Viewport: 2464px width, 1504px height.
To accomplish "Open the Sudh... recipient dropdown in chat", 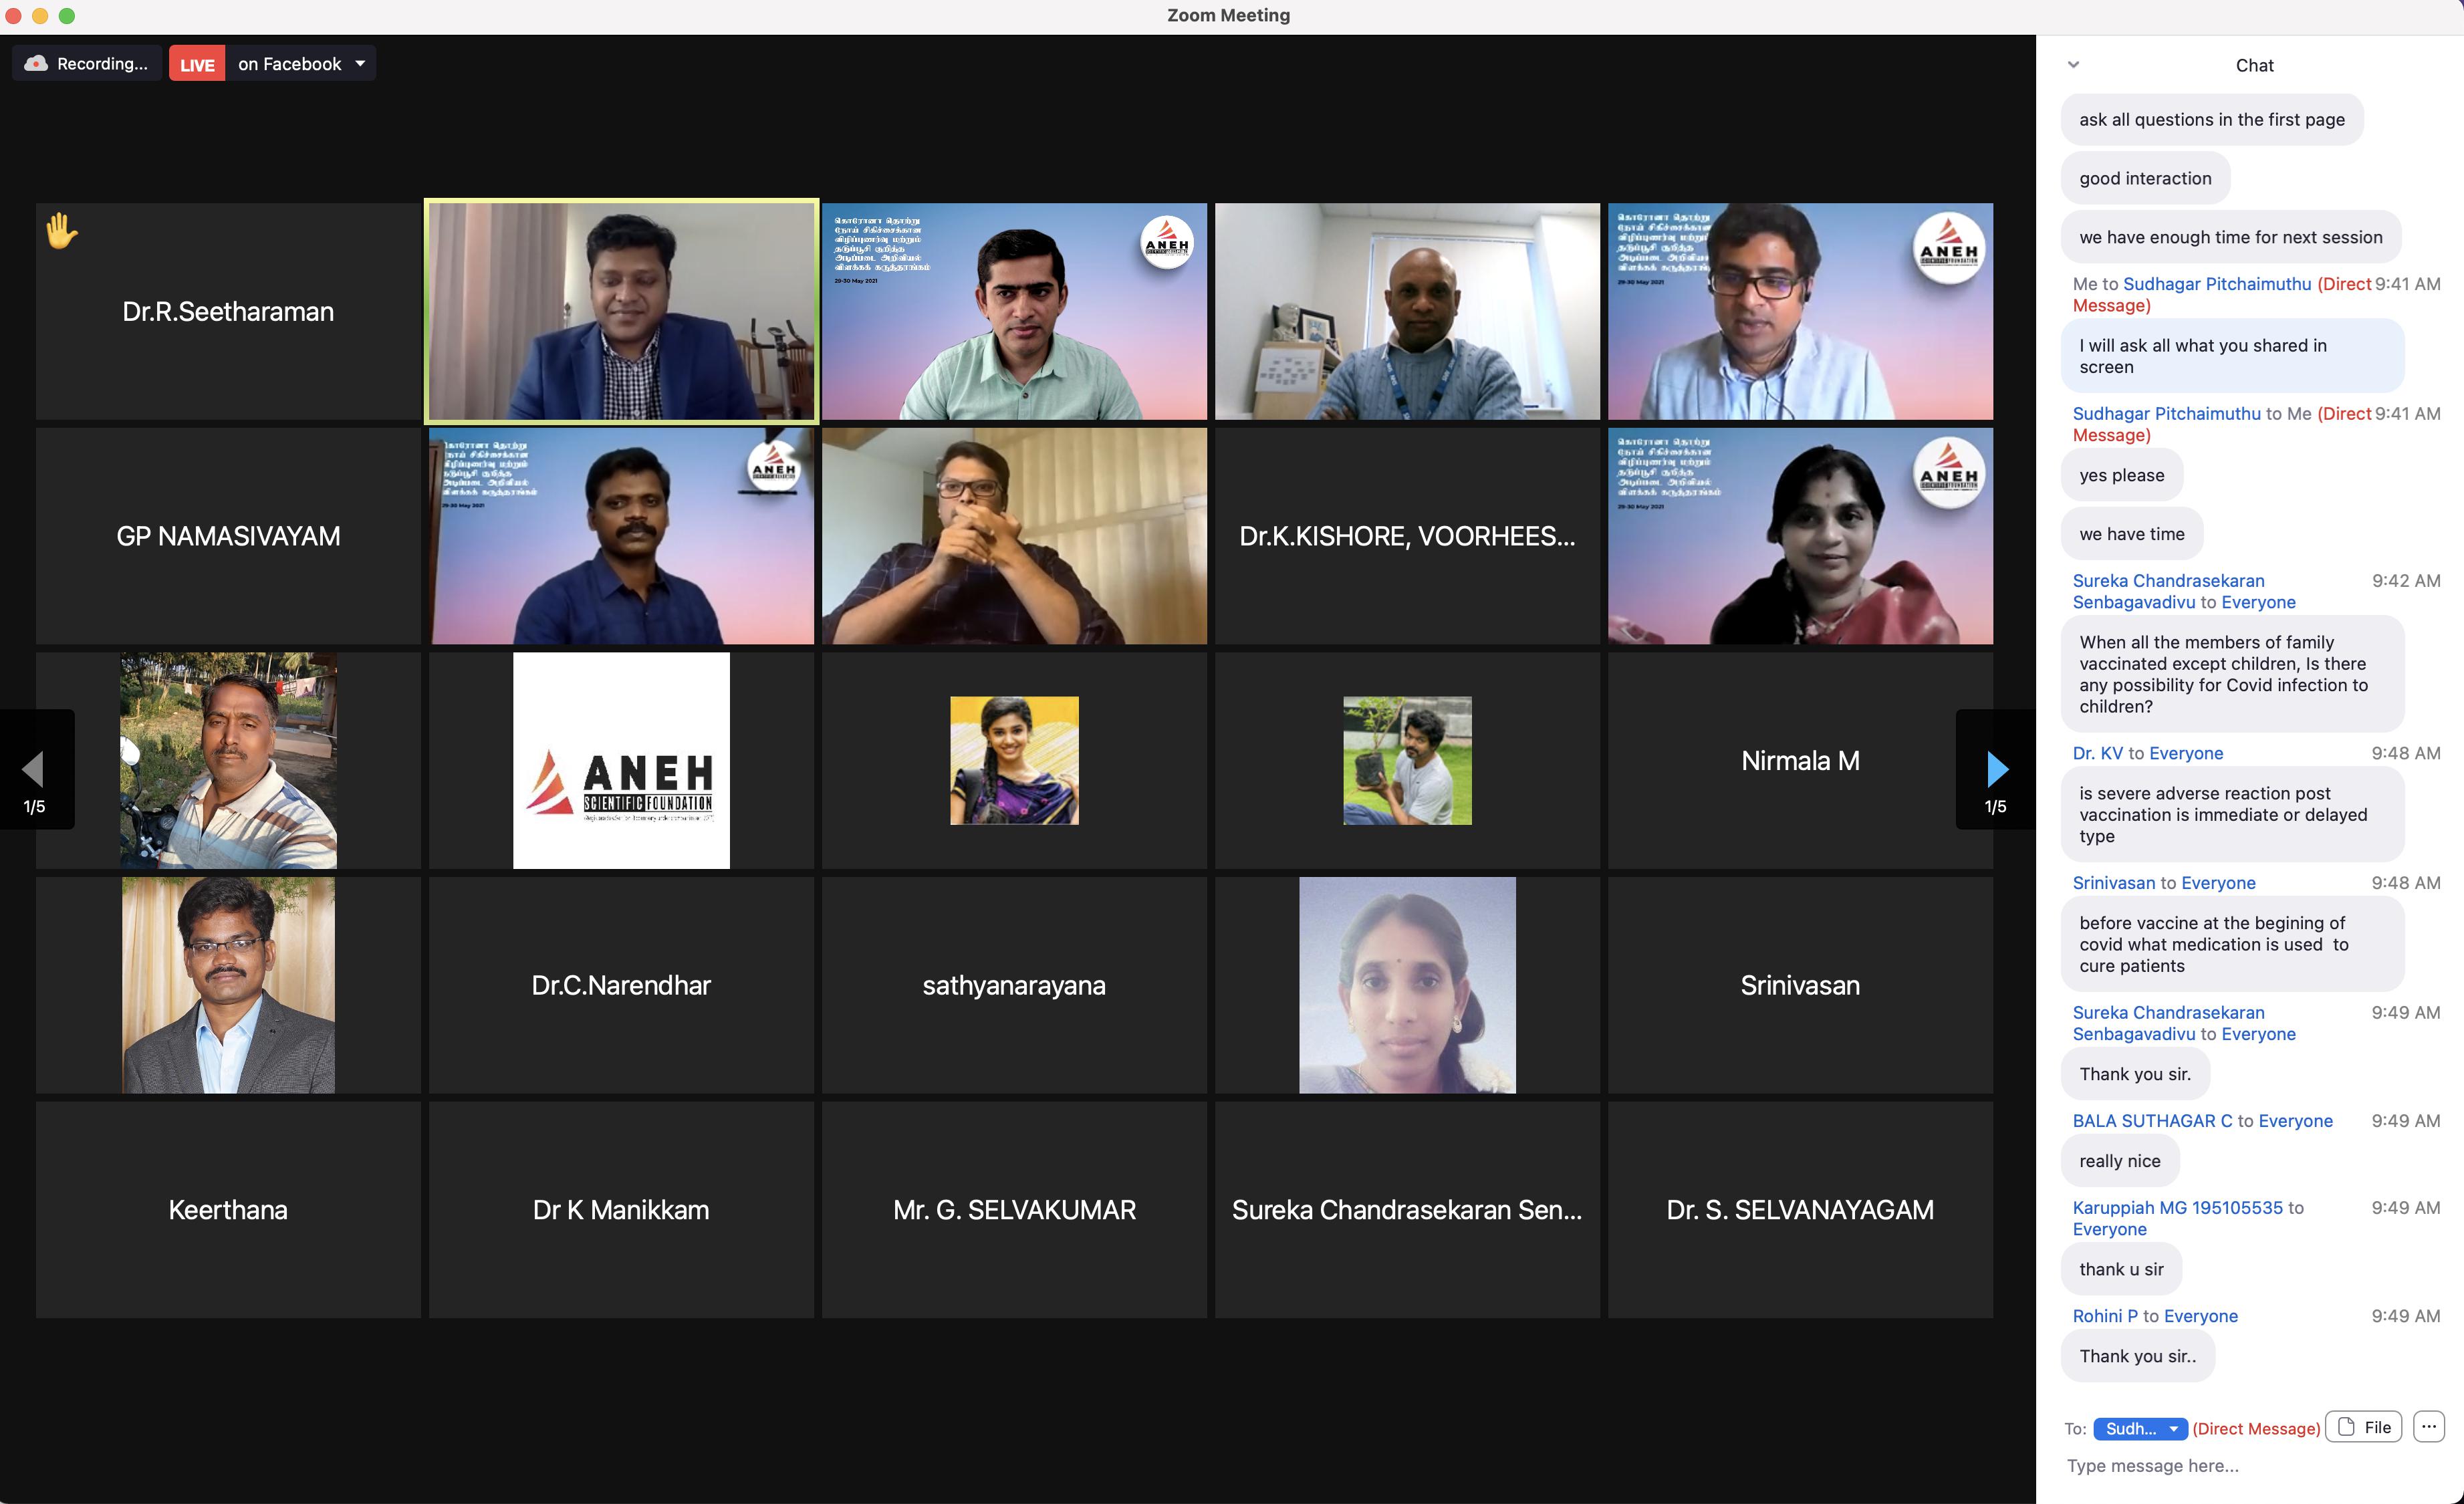I will 2140,1428.
